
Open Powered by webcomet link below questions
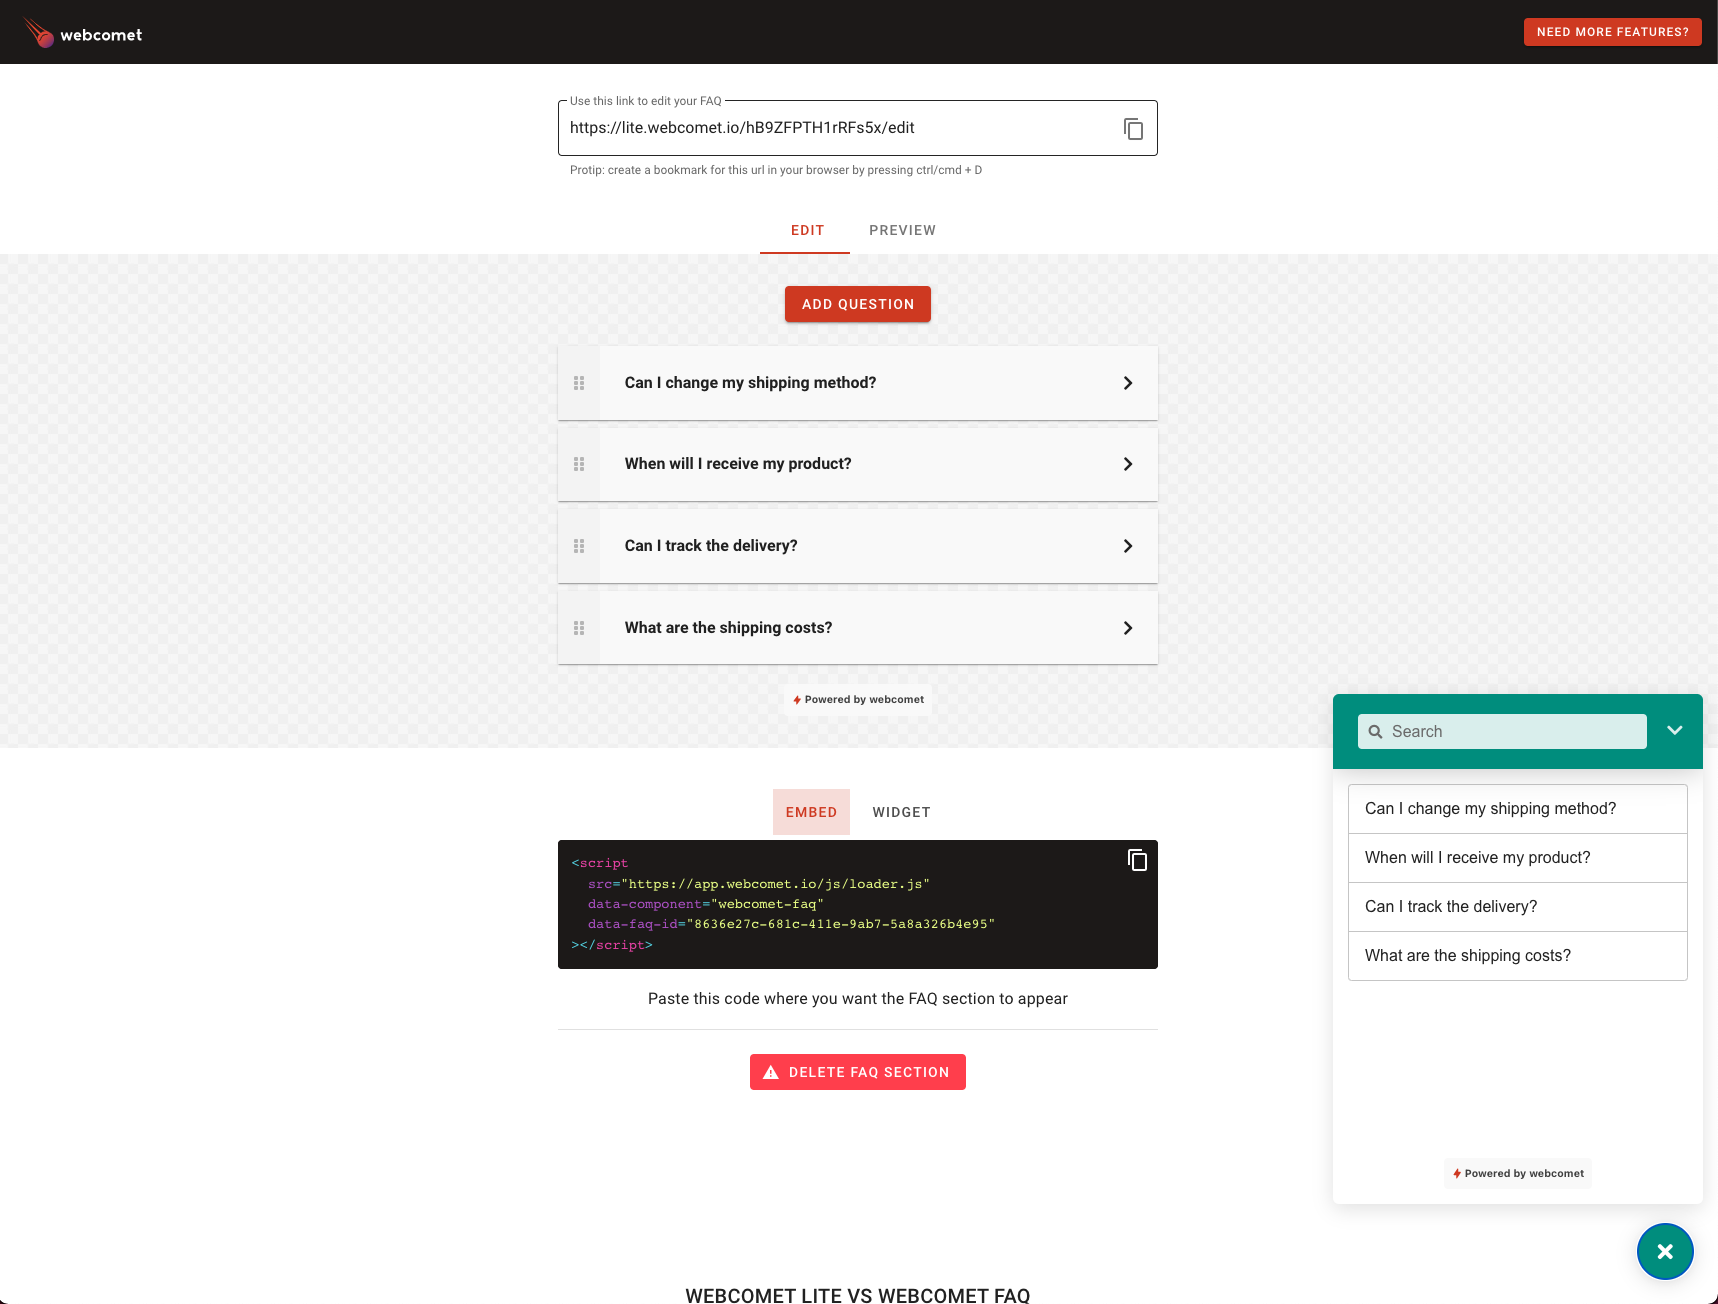(858, 700)
